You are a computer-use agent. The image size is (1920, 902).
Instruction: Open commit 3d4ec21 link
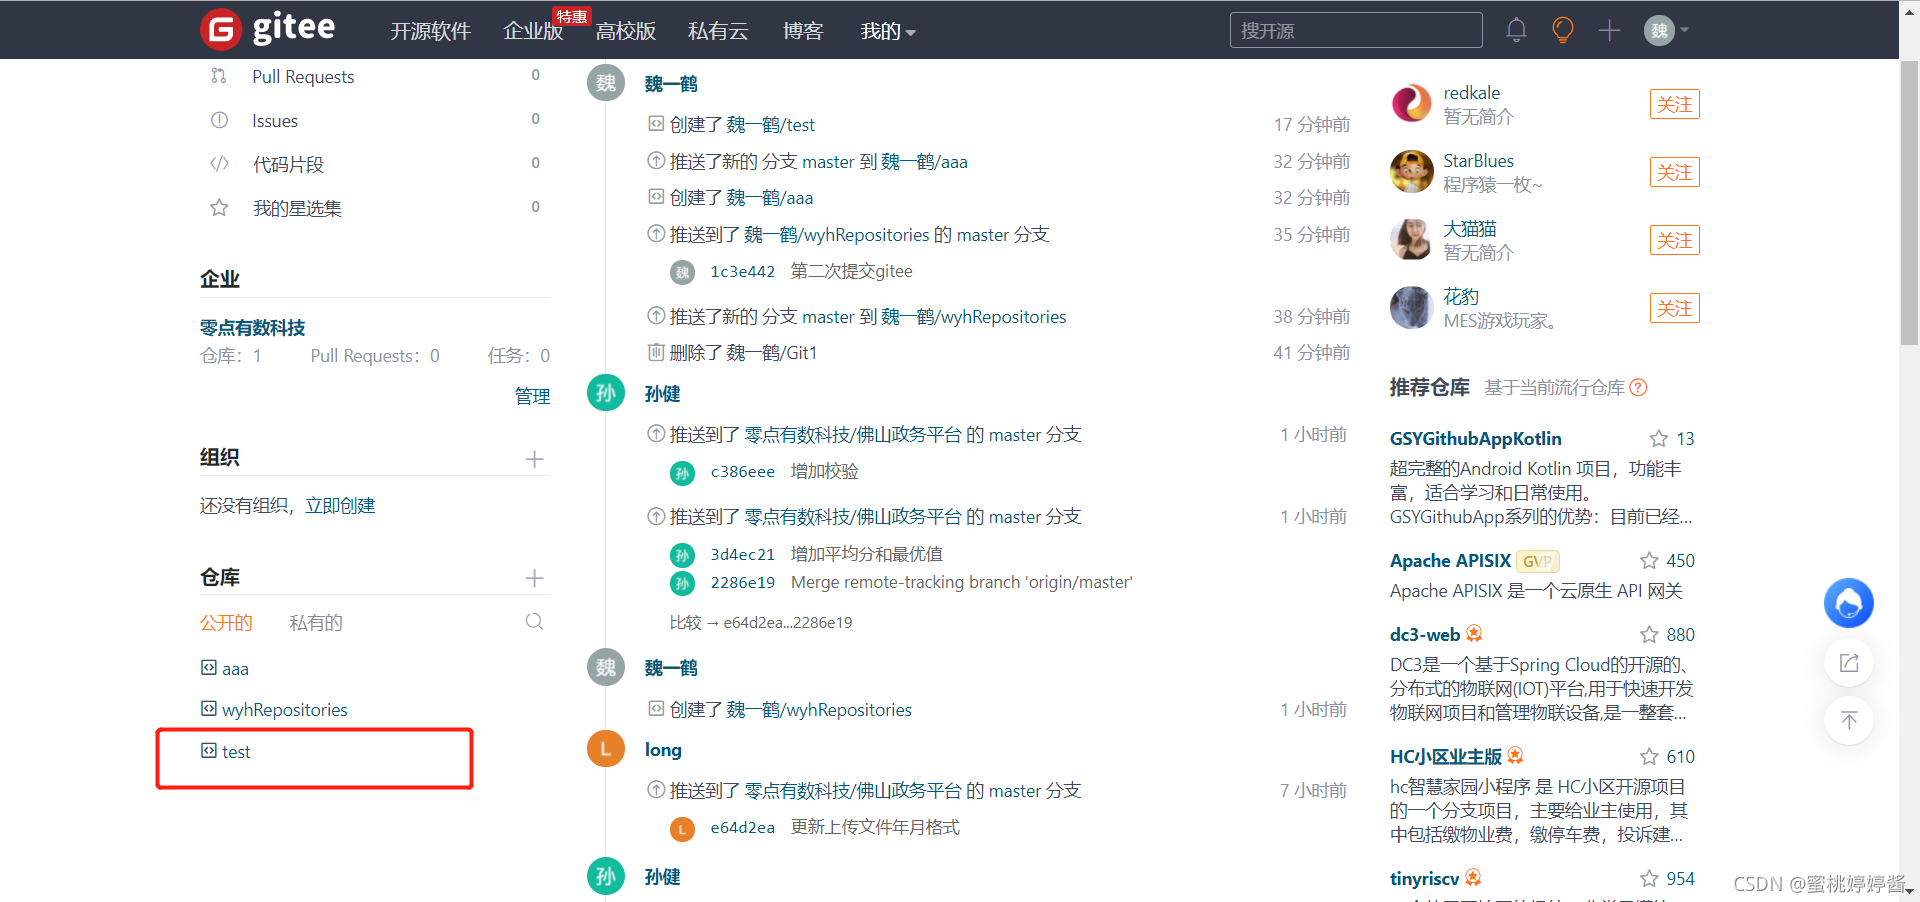pyautogui.click(x=742, y=555)
